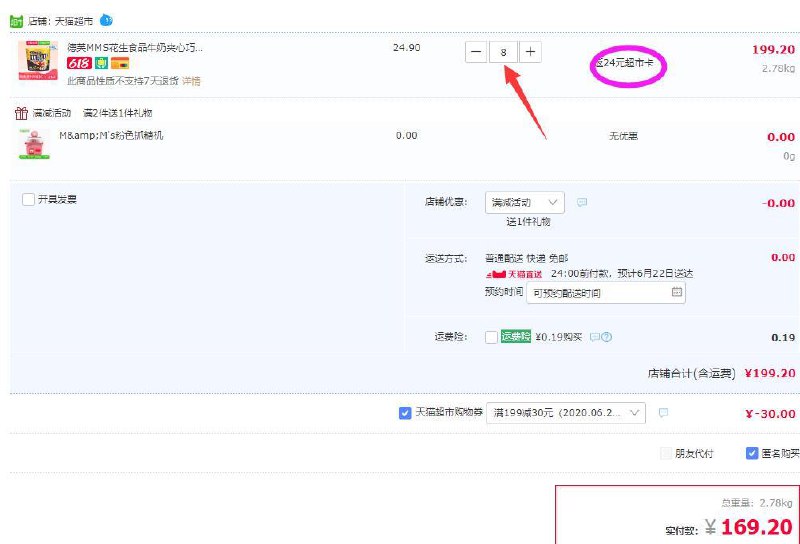Image resolution: width=800 pixels, height=544 pixels.
Task: Click the 预约时间 delivery time input field
Action: click(606, 293)
